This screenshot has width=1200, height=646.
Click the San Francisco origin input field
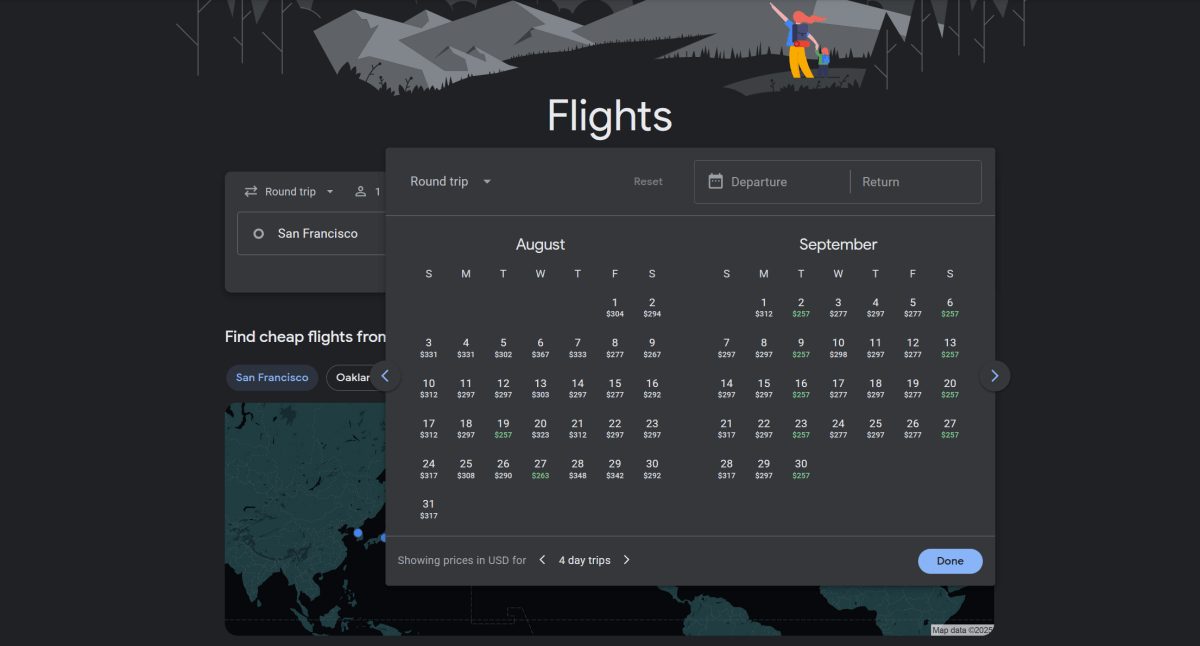tap(320, 233)
